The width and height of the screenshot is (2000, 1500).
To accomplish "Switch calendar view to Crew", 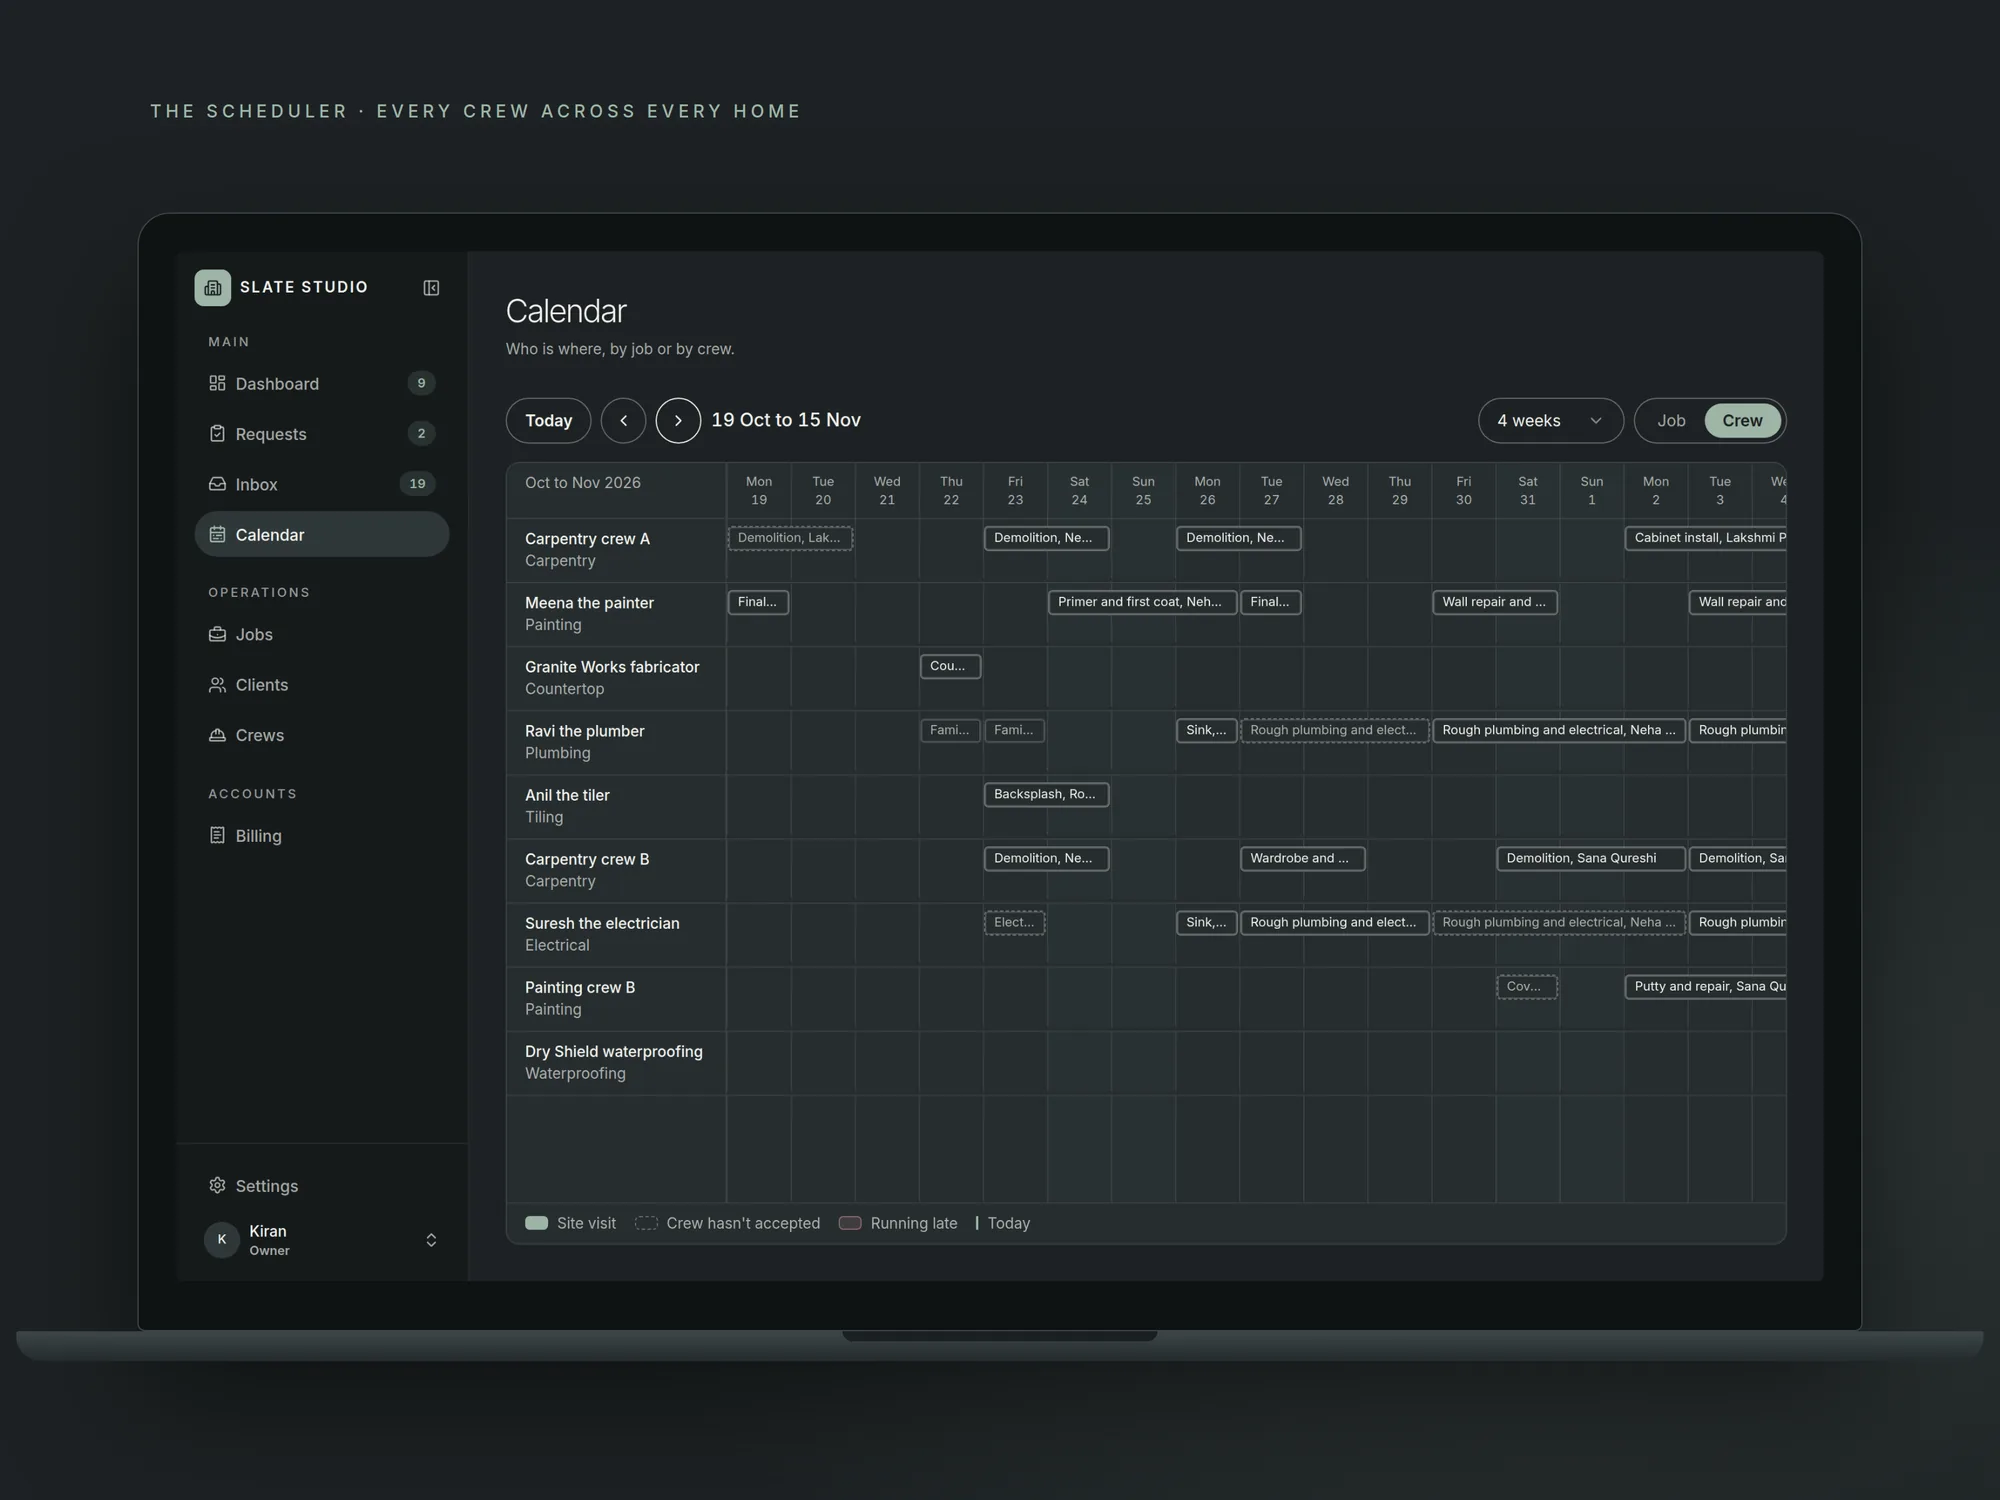I will 1742,420.
